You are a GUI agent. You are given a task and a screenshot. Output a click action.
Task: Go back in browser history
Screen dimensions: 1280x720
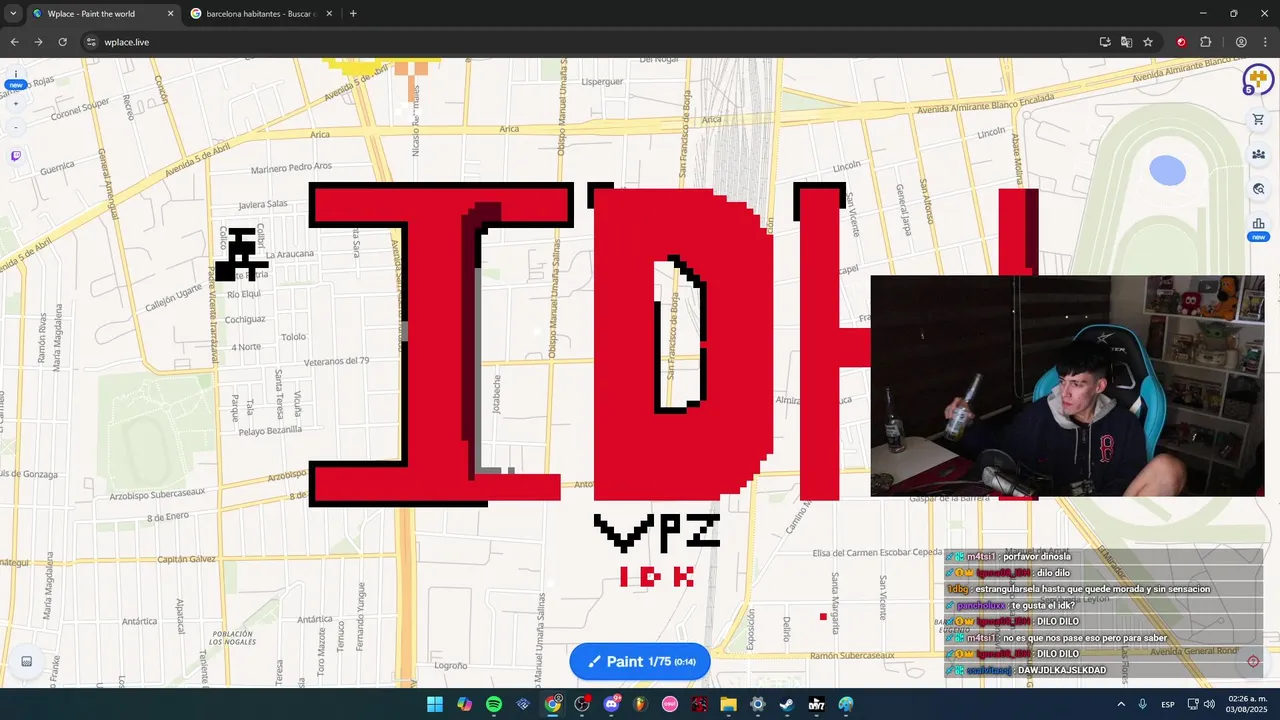click(14, 42)
